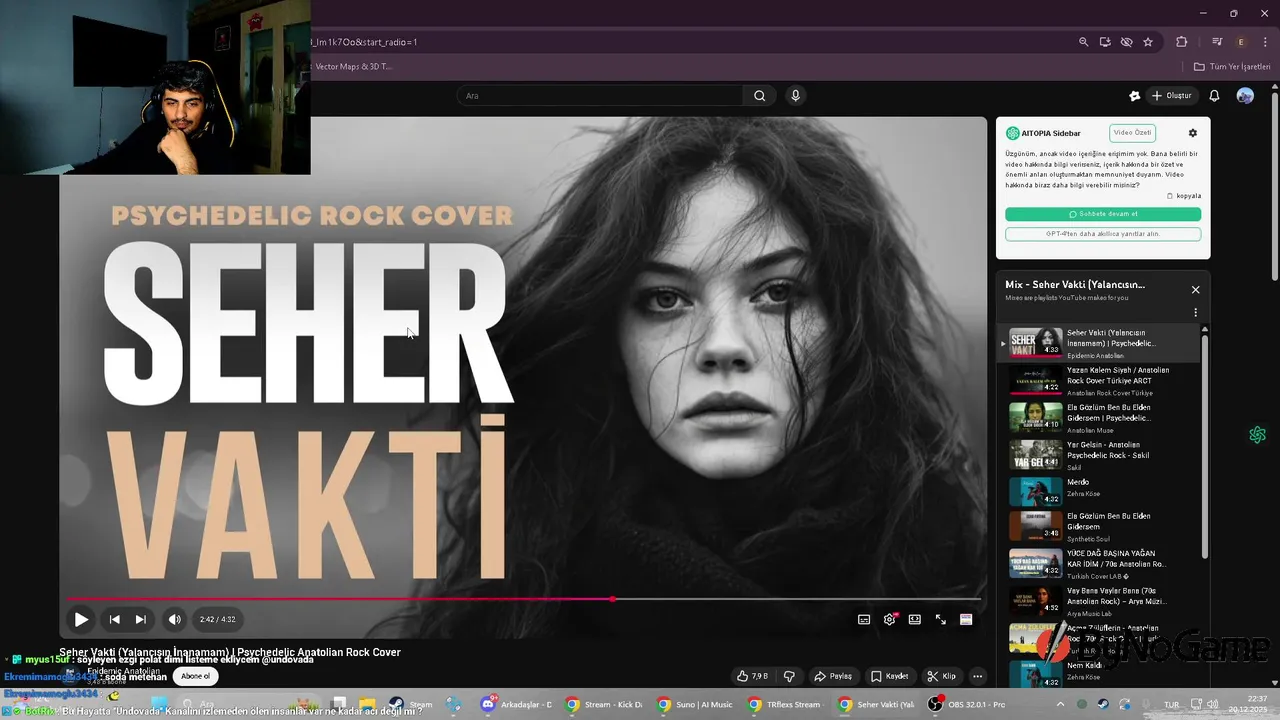
Task: Click Sohbete devam et green button
Action: 1103,214
